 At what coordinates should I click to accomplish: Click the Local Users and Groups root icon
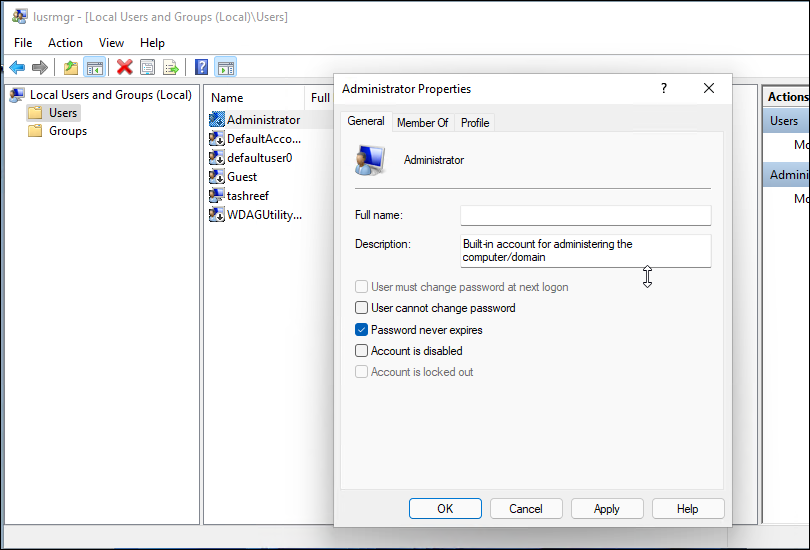(17, 95)
